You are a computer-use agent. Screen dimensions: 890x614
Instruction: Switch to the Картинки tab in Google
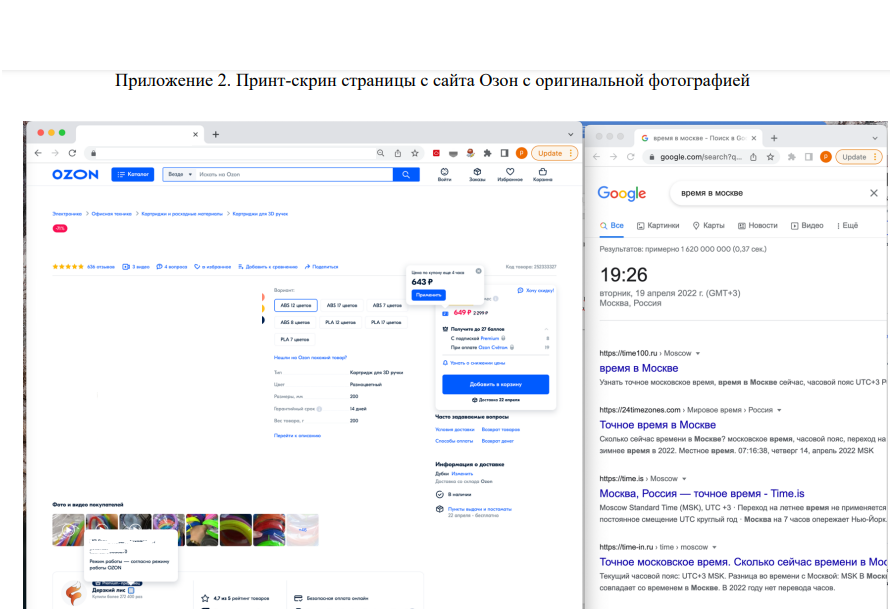tap(658, 225)
